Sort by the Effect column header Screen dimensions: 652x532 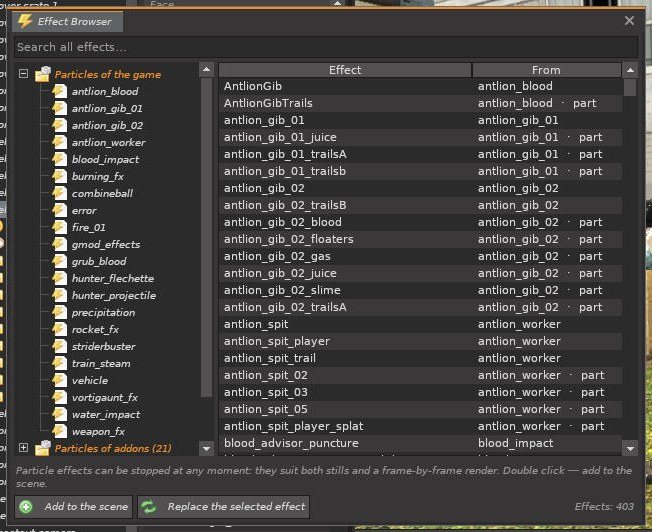pyautogui.click(x=345, y=70)
